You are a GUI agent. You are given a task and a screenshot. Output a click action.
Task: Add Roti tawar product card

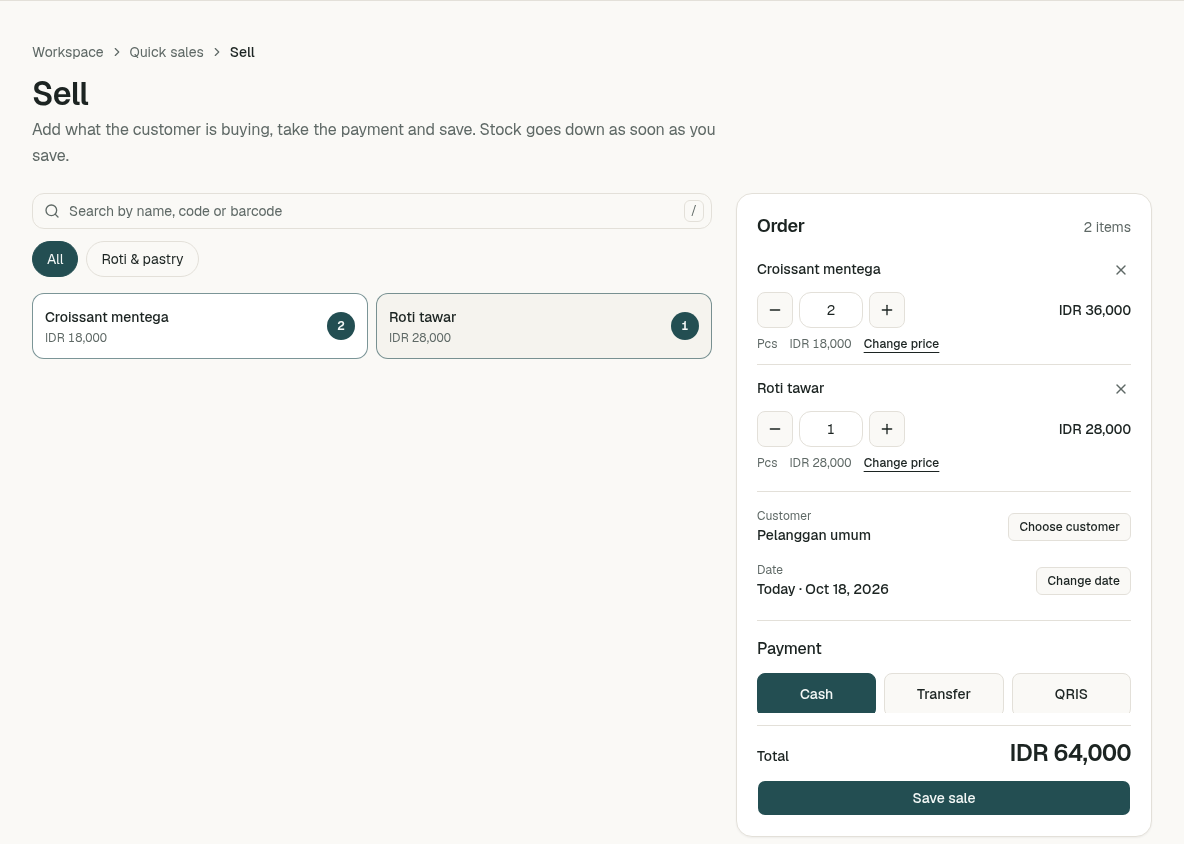544,326
